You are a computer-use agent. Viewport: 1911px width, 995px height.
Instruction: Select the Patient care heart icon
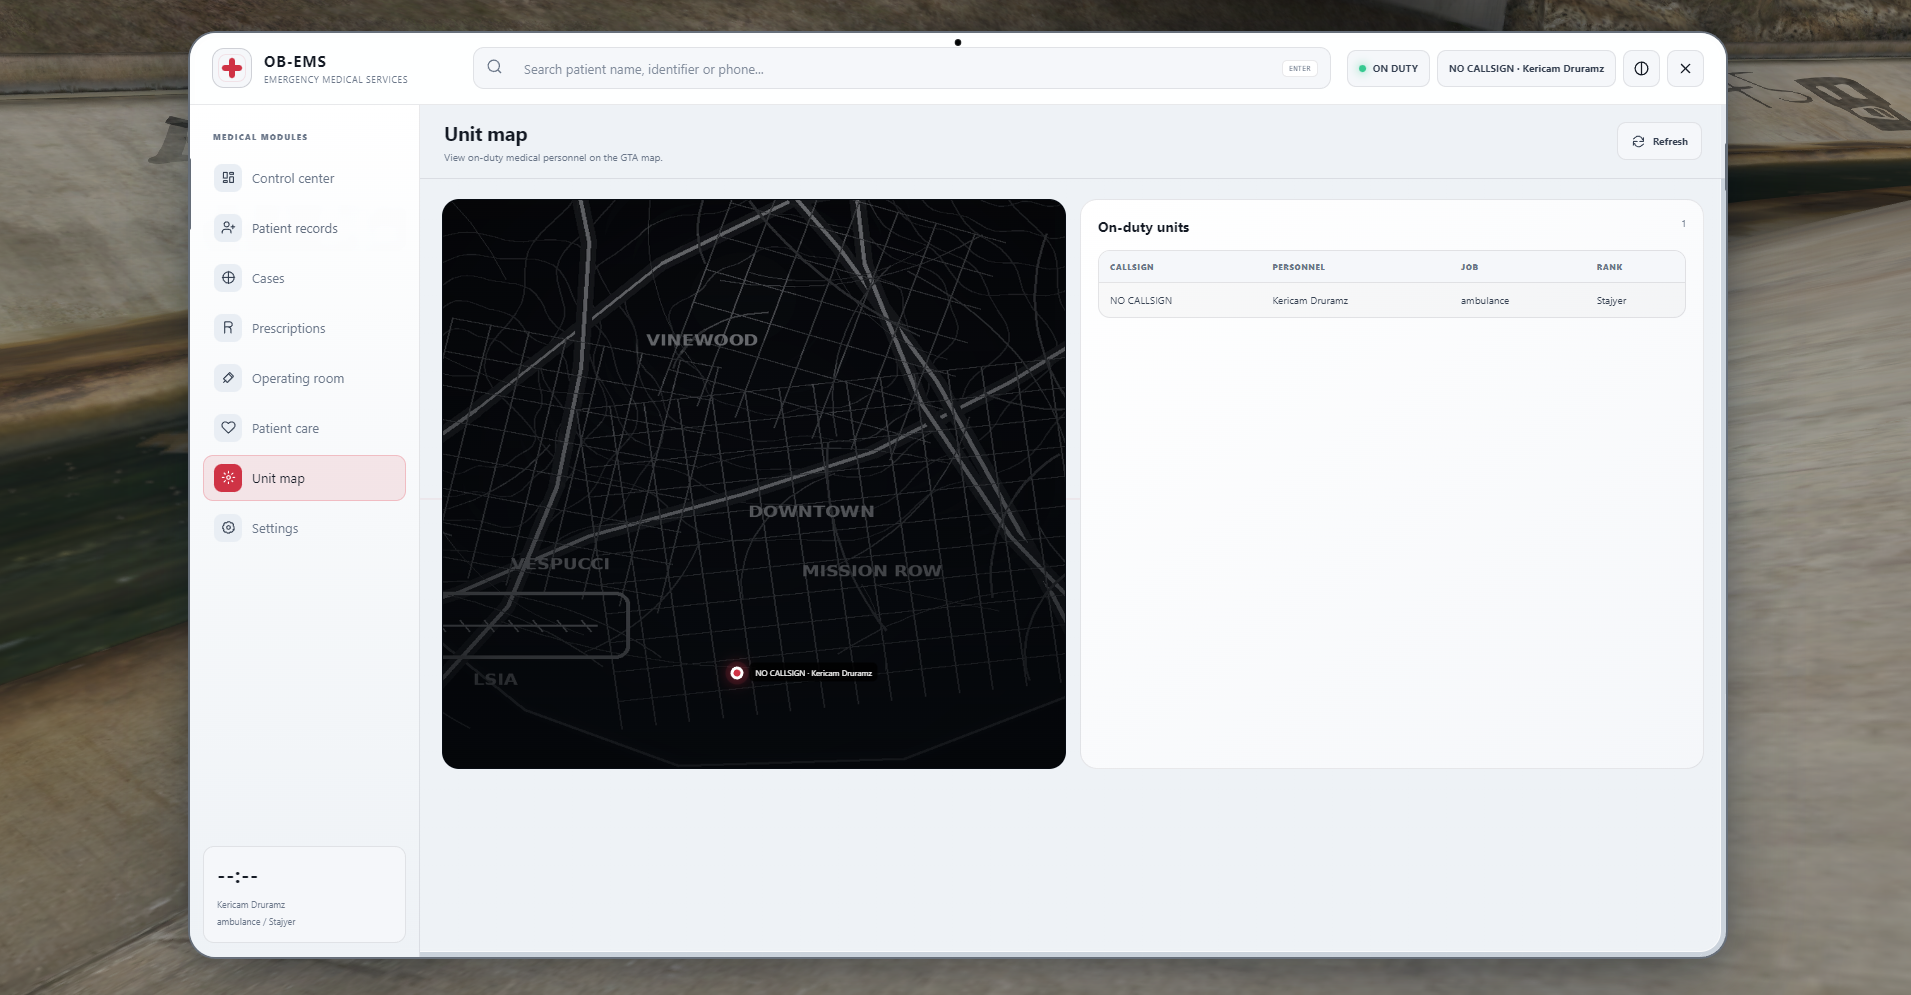click(x=228, y=428)
